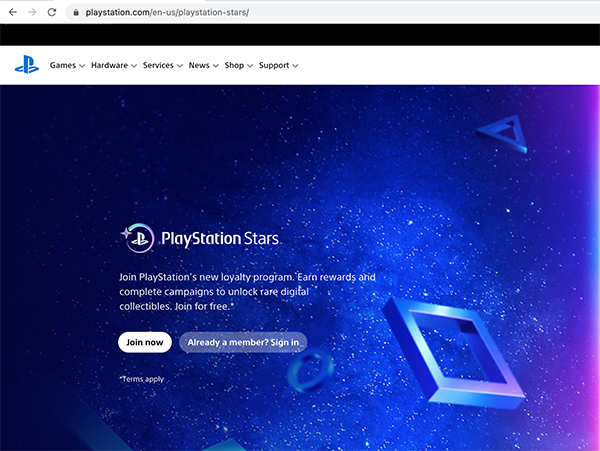Expand the chevron next to Games

[x=82, y=66]
